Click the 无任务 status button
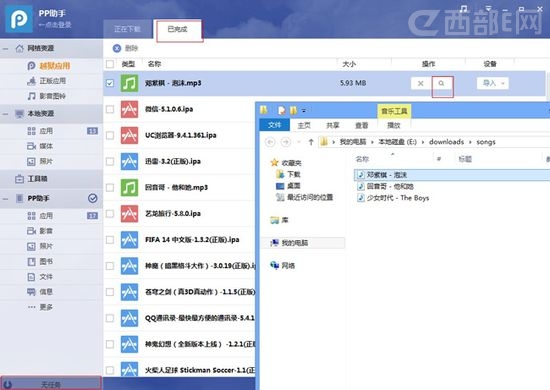Viewport: 550px width, 390px height. pos(51,384)
